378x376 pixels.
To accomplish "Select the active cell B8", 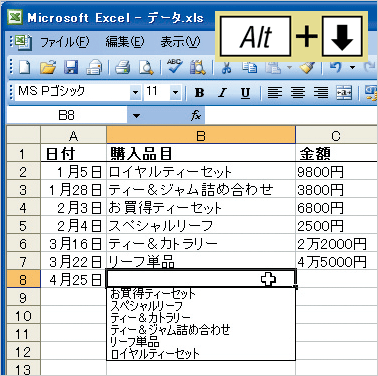I will (x=201, y=279).
